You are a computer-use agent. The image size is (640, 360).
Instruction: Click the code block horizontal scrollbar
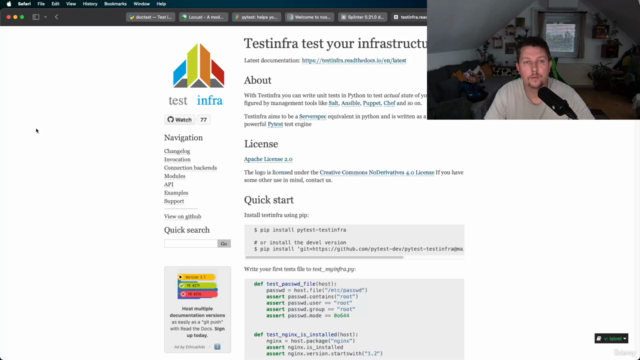click(324, 257)
